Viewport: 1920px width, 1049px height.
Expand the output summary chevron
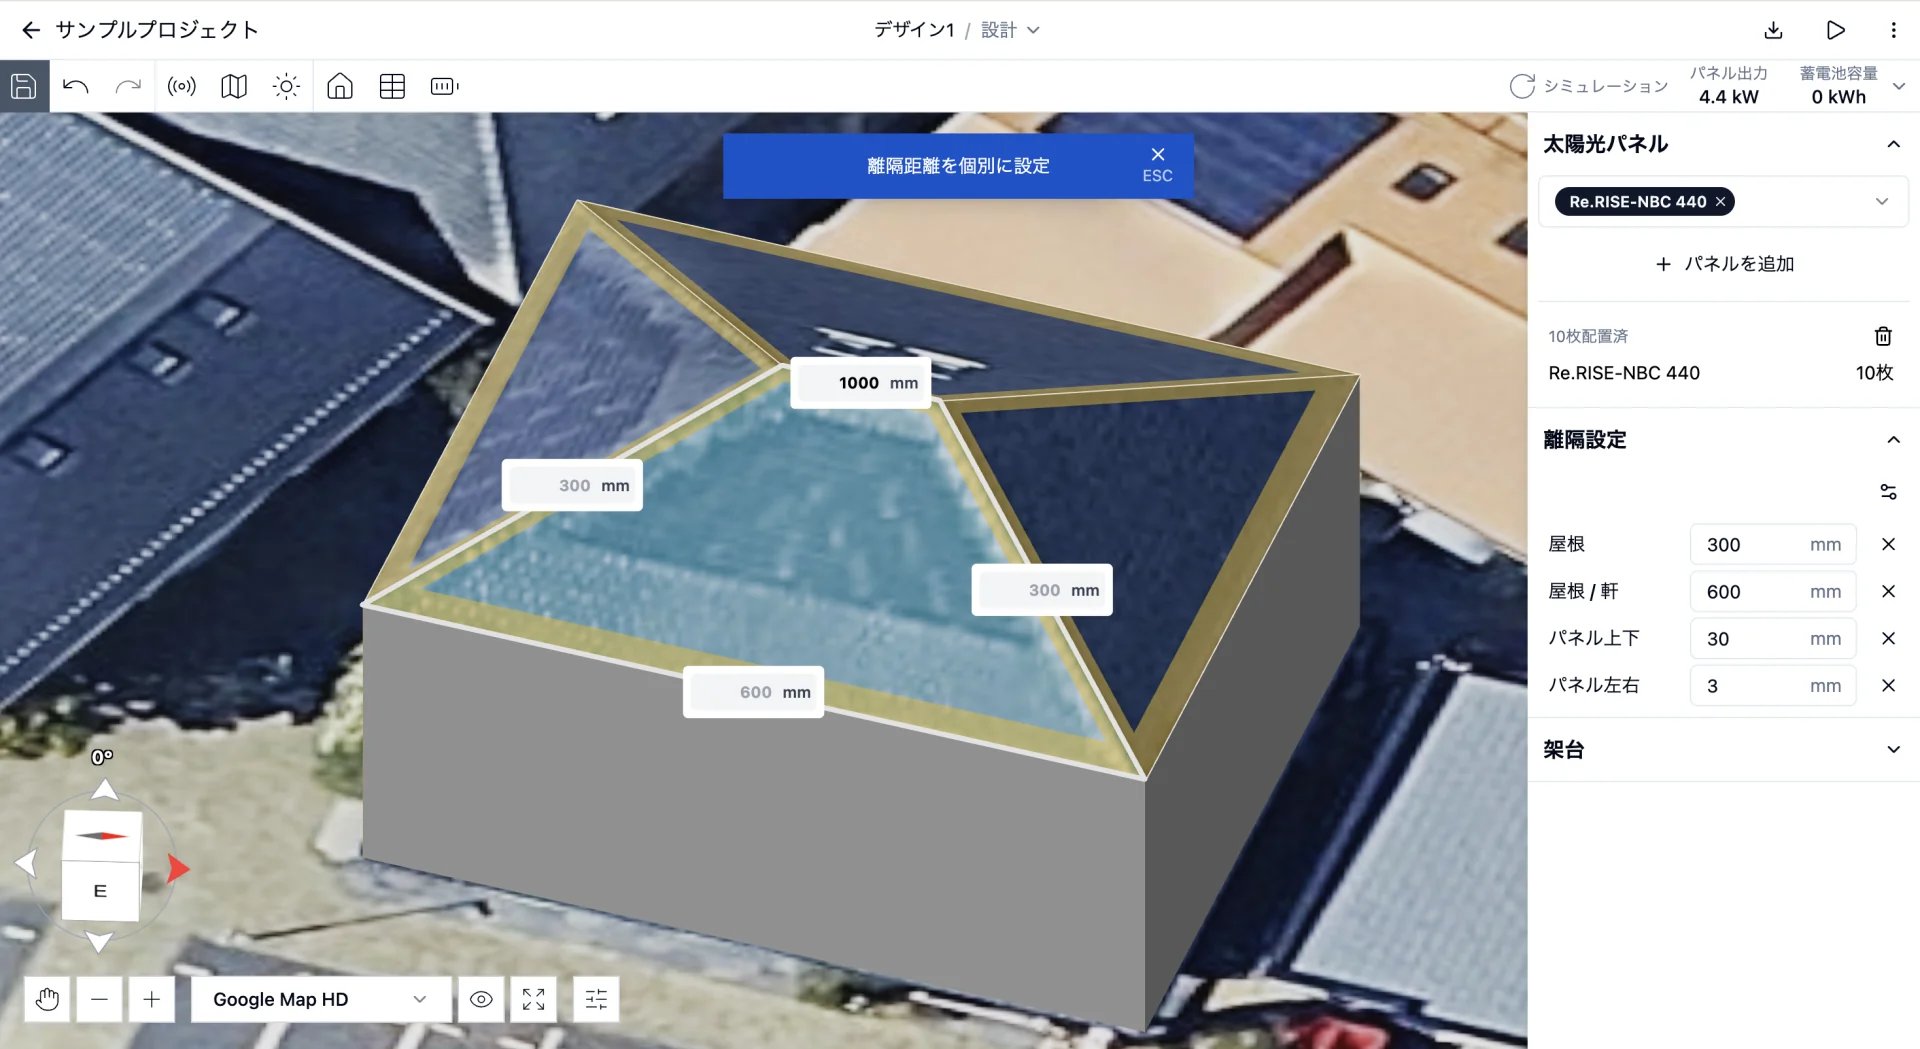pyautogui.click(x=1899, y=86)
